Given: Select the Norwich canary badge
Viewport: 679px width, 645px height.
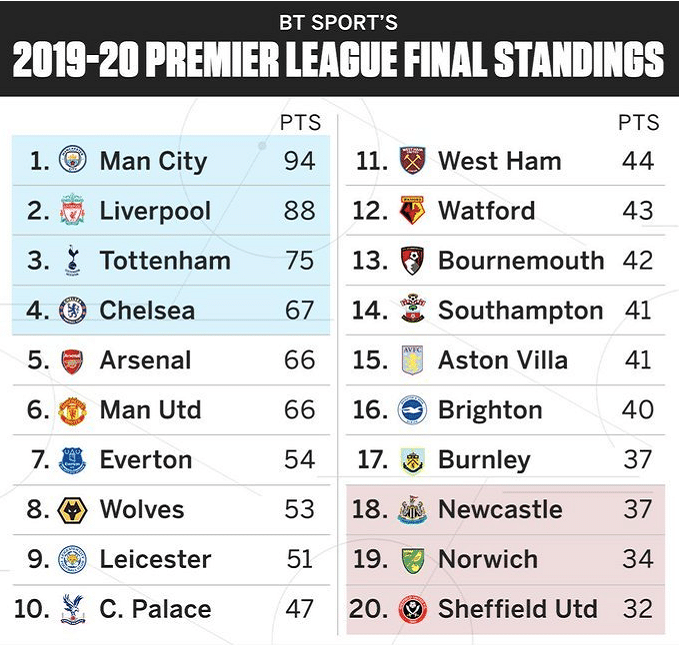Looking at the screenshot, I should coord(412,559).
